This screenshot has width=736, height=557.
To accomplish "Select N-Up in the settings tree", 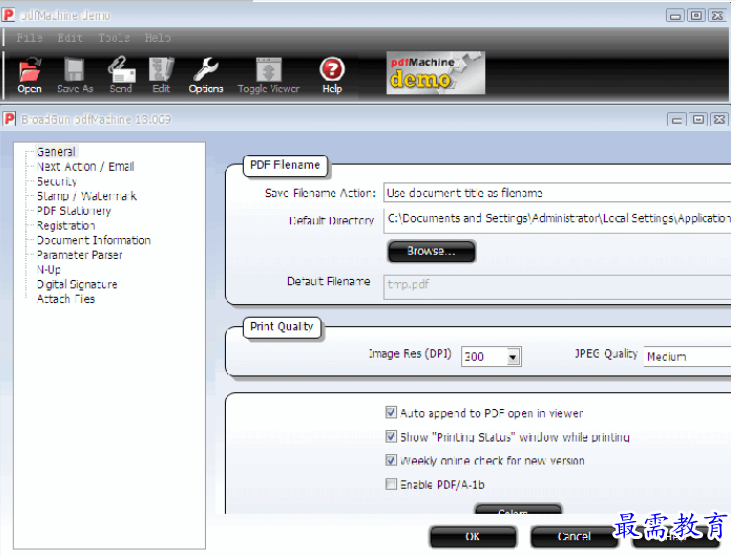I will (x=48, y=269).
